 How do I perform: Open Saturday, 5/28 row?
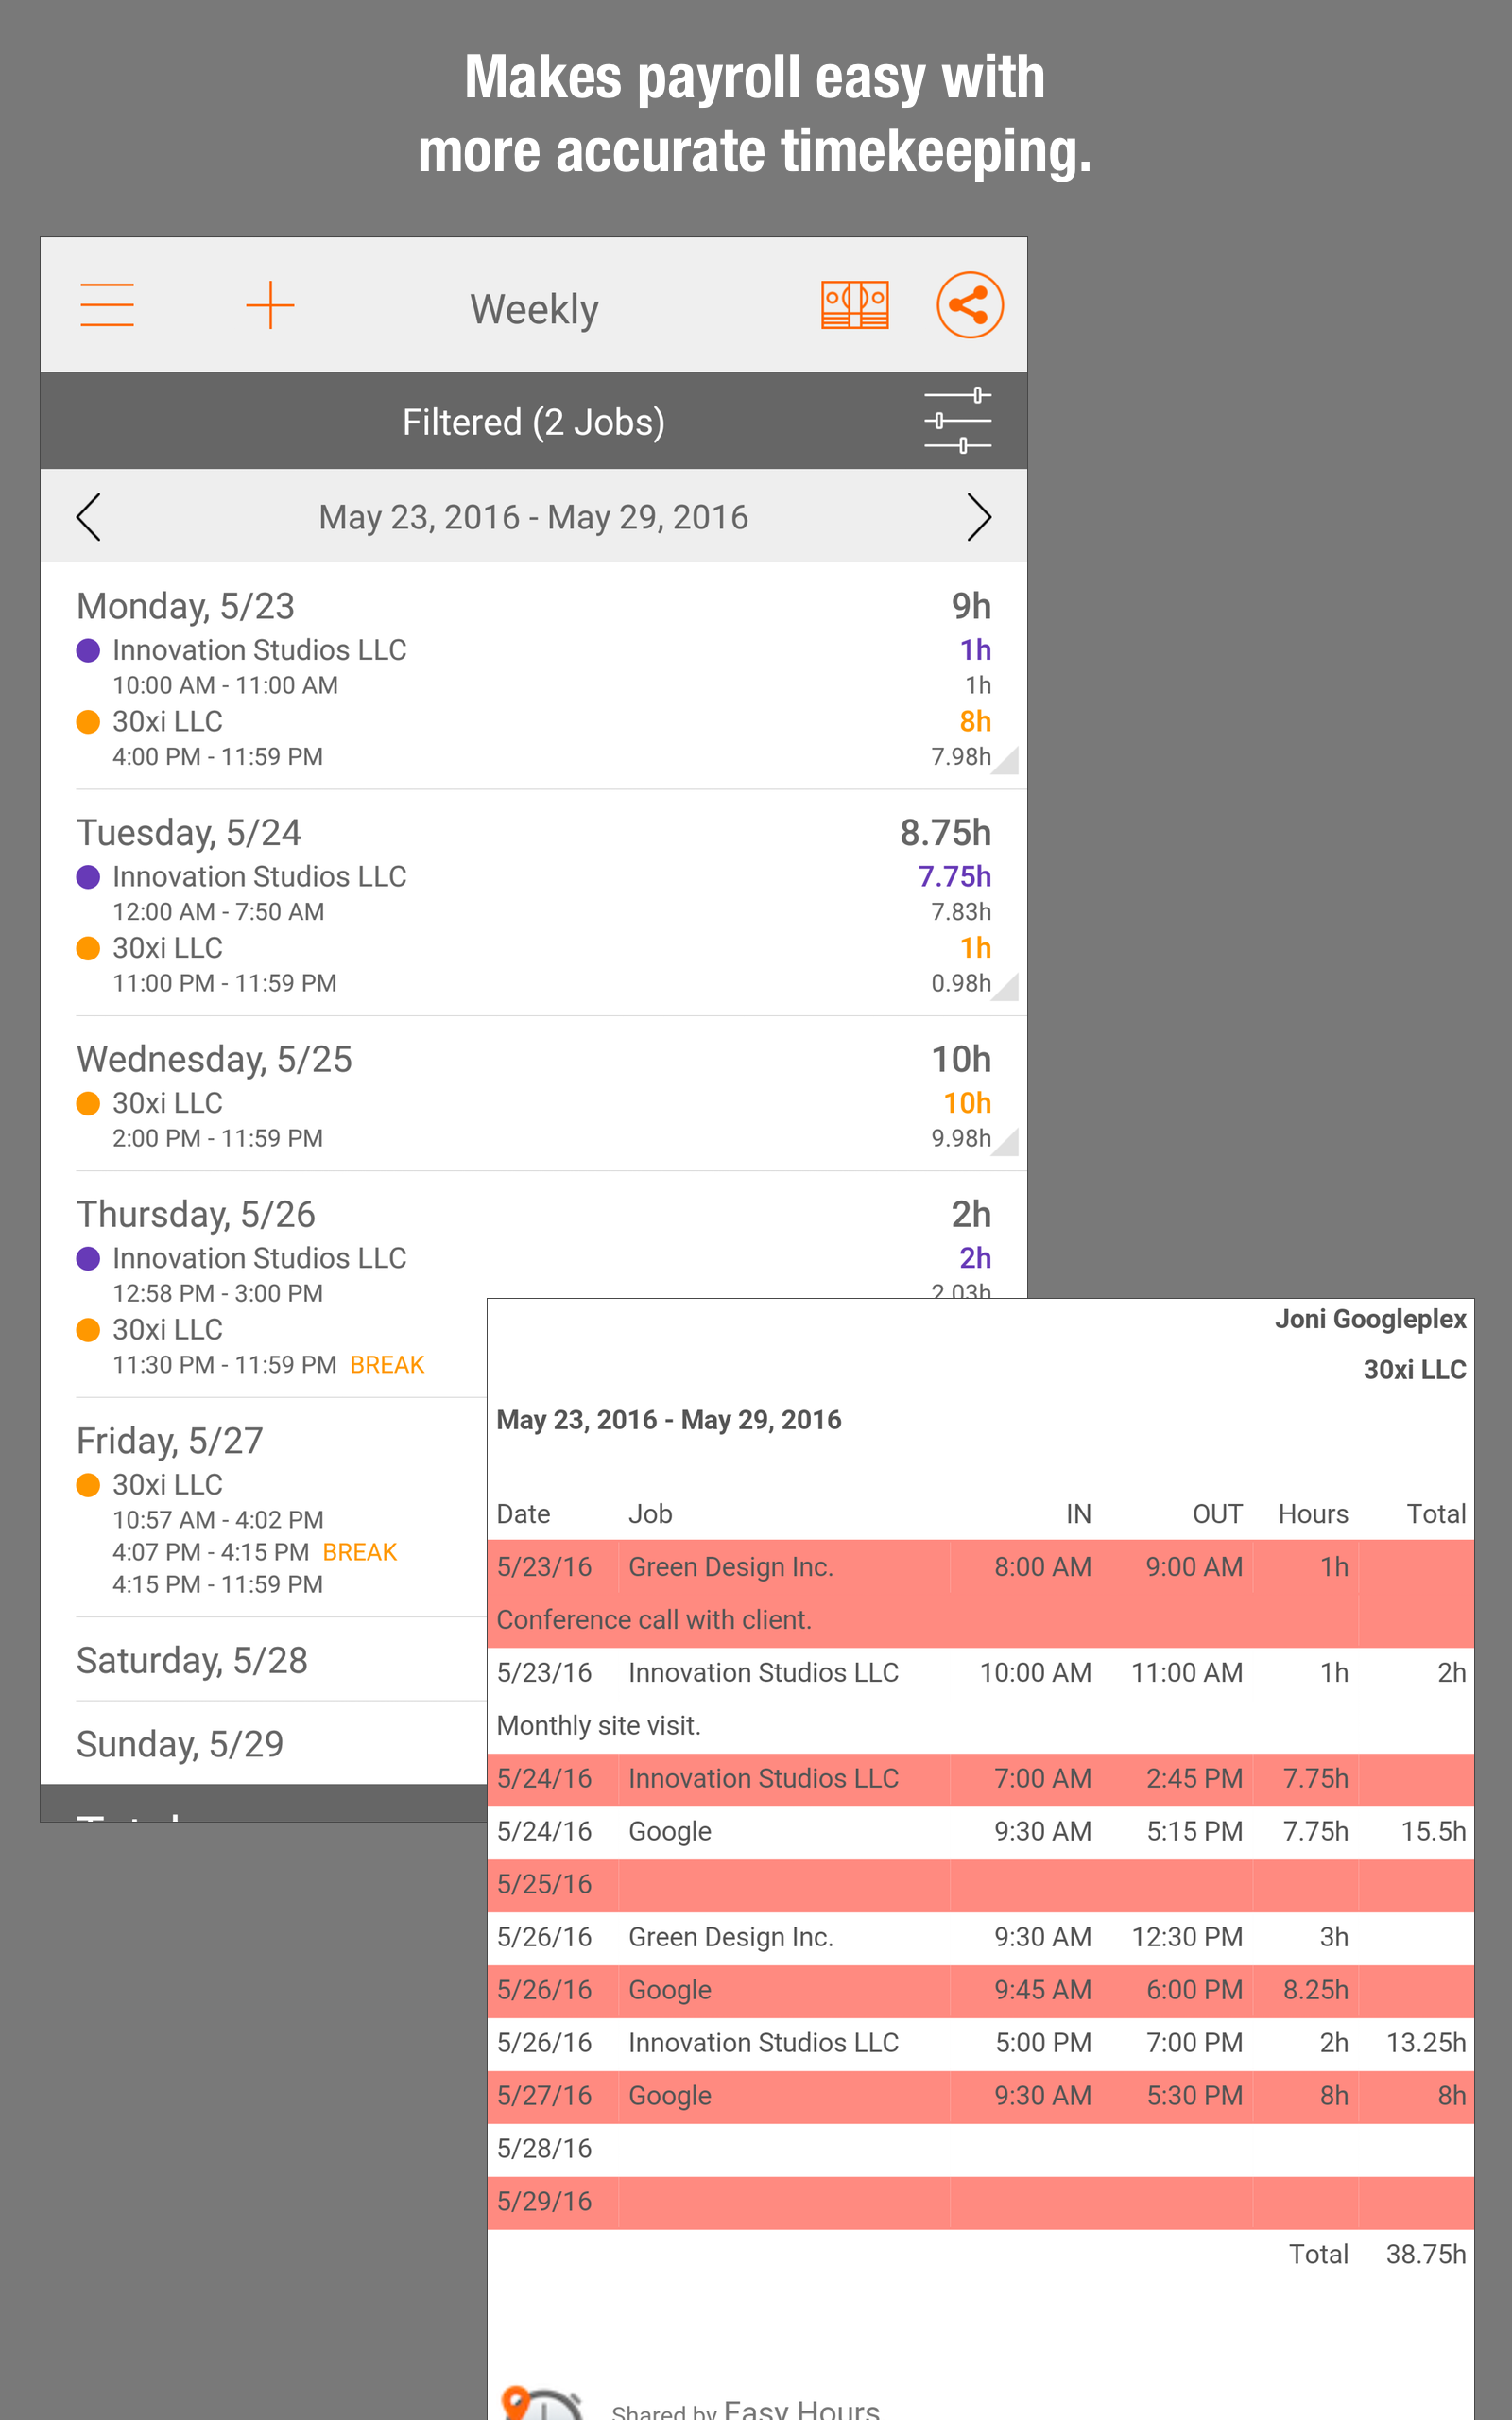pyautogui.click(x=192, y=1660)
